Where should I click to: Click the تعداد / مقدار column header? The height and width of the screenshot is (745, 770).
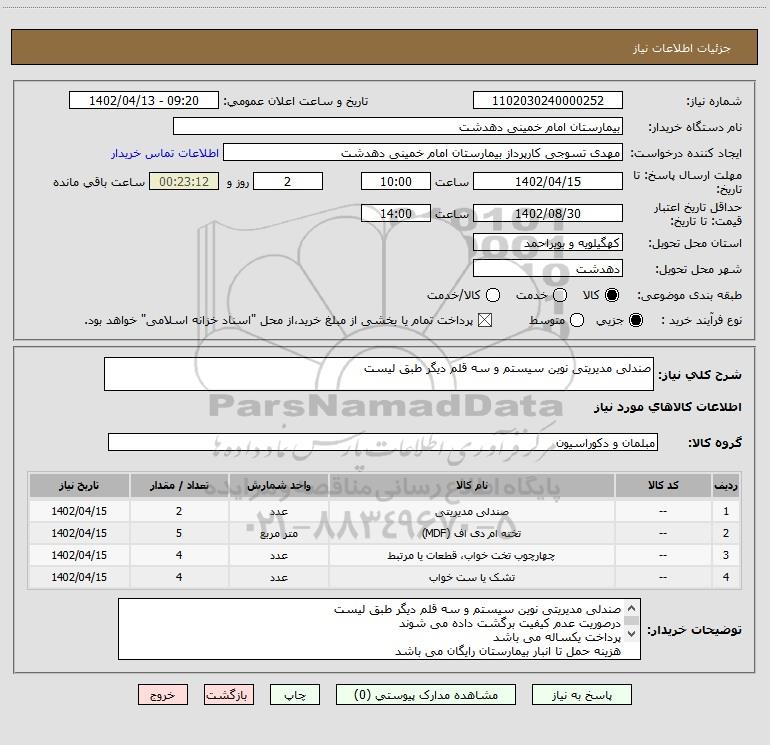click(179, 485)
